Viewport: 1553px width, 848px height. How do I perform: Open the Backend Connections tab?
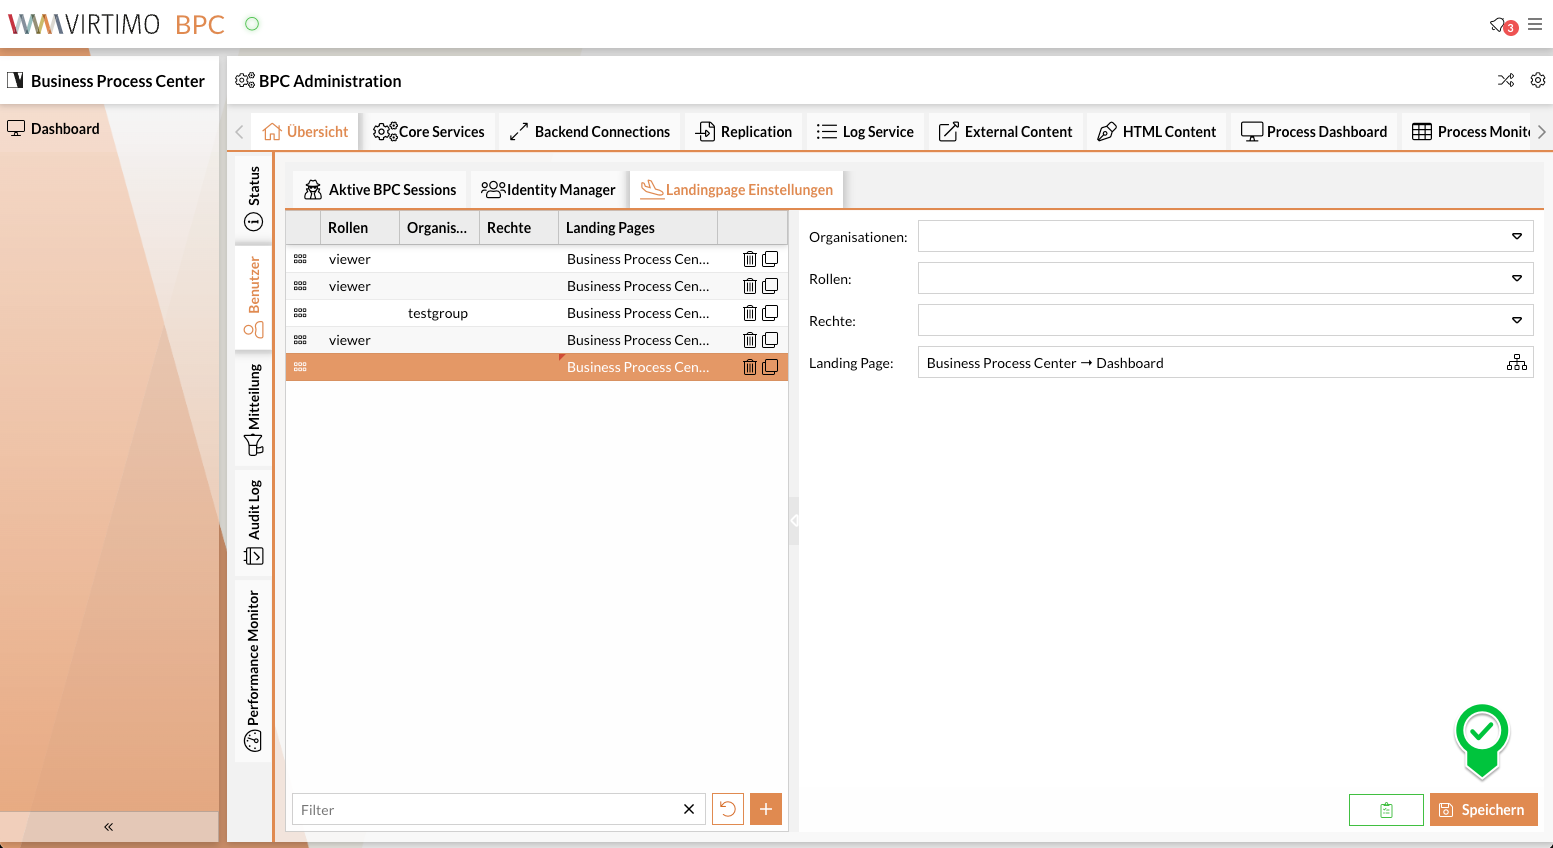(x=590, y=132)
